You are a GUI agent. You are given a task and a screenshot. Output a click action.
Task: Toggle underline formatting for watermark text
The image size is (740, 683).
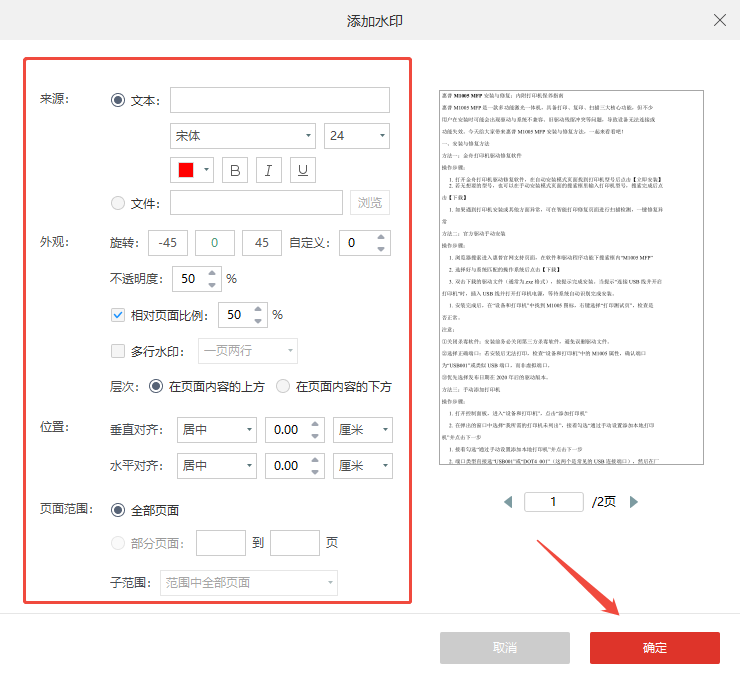point(303,170)
